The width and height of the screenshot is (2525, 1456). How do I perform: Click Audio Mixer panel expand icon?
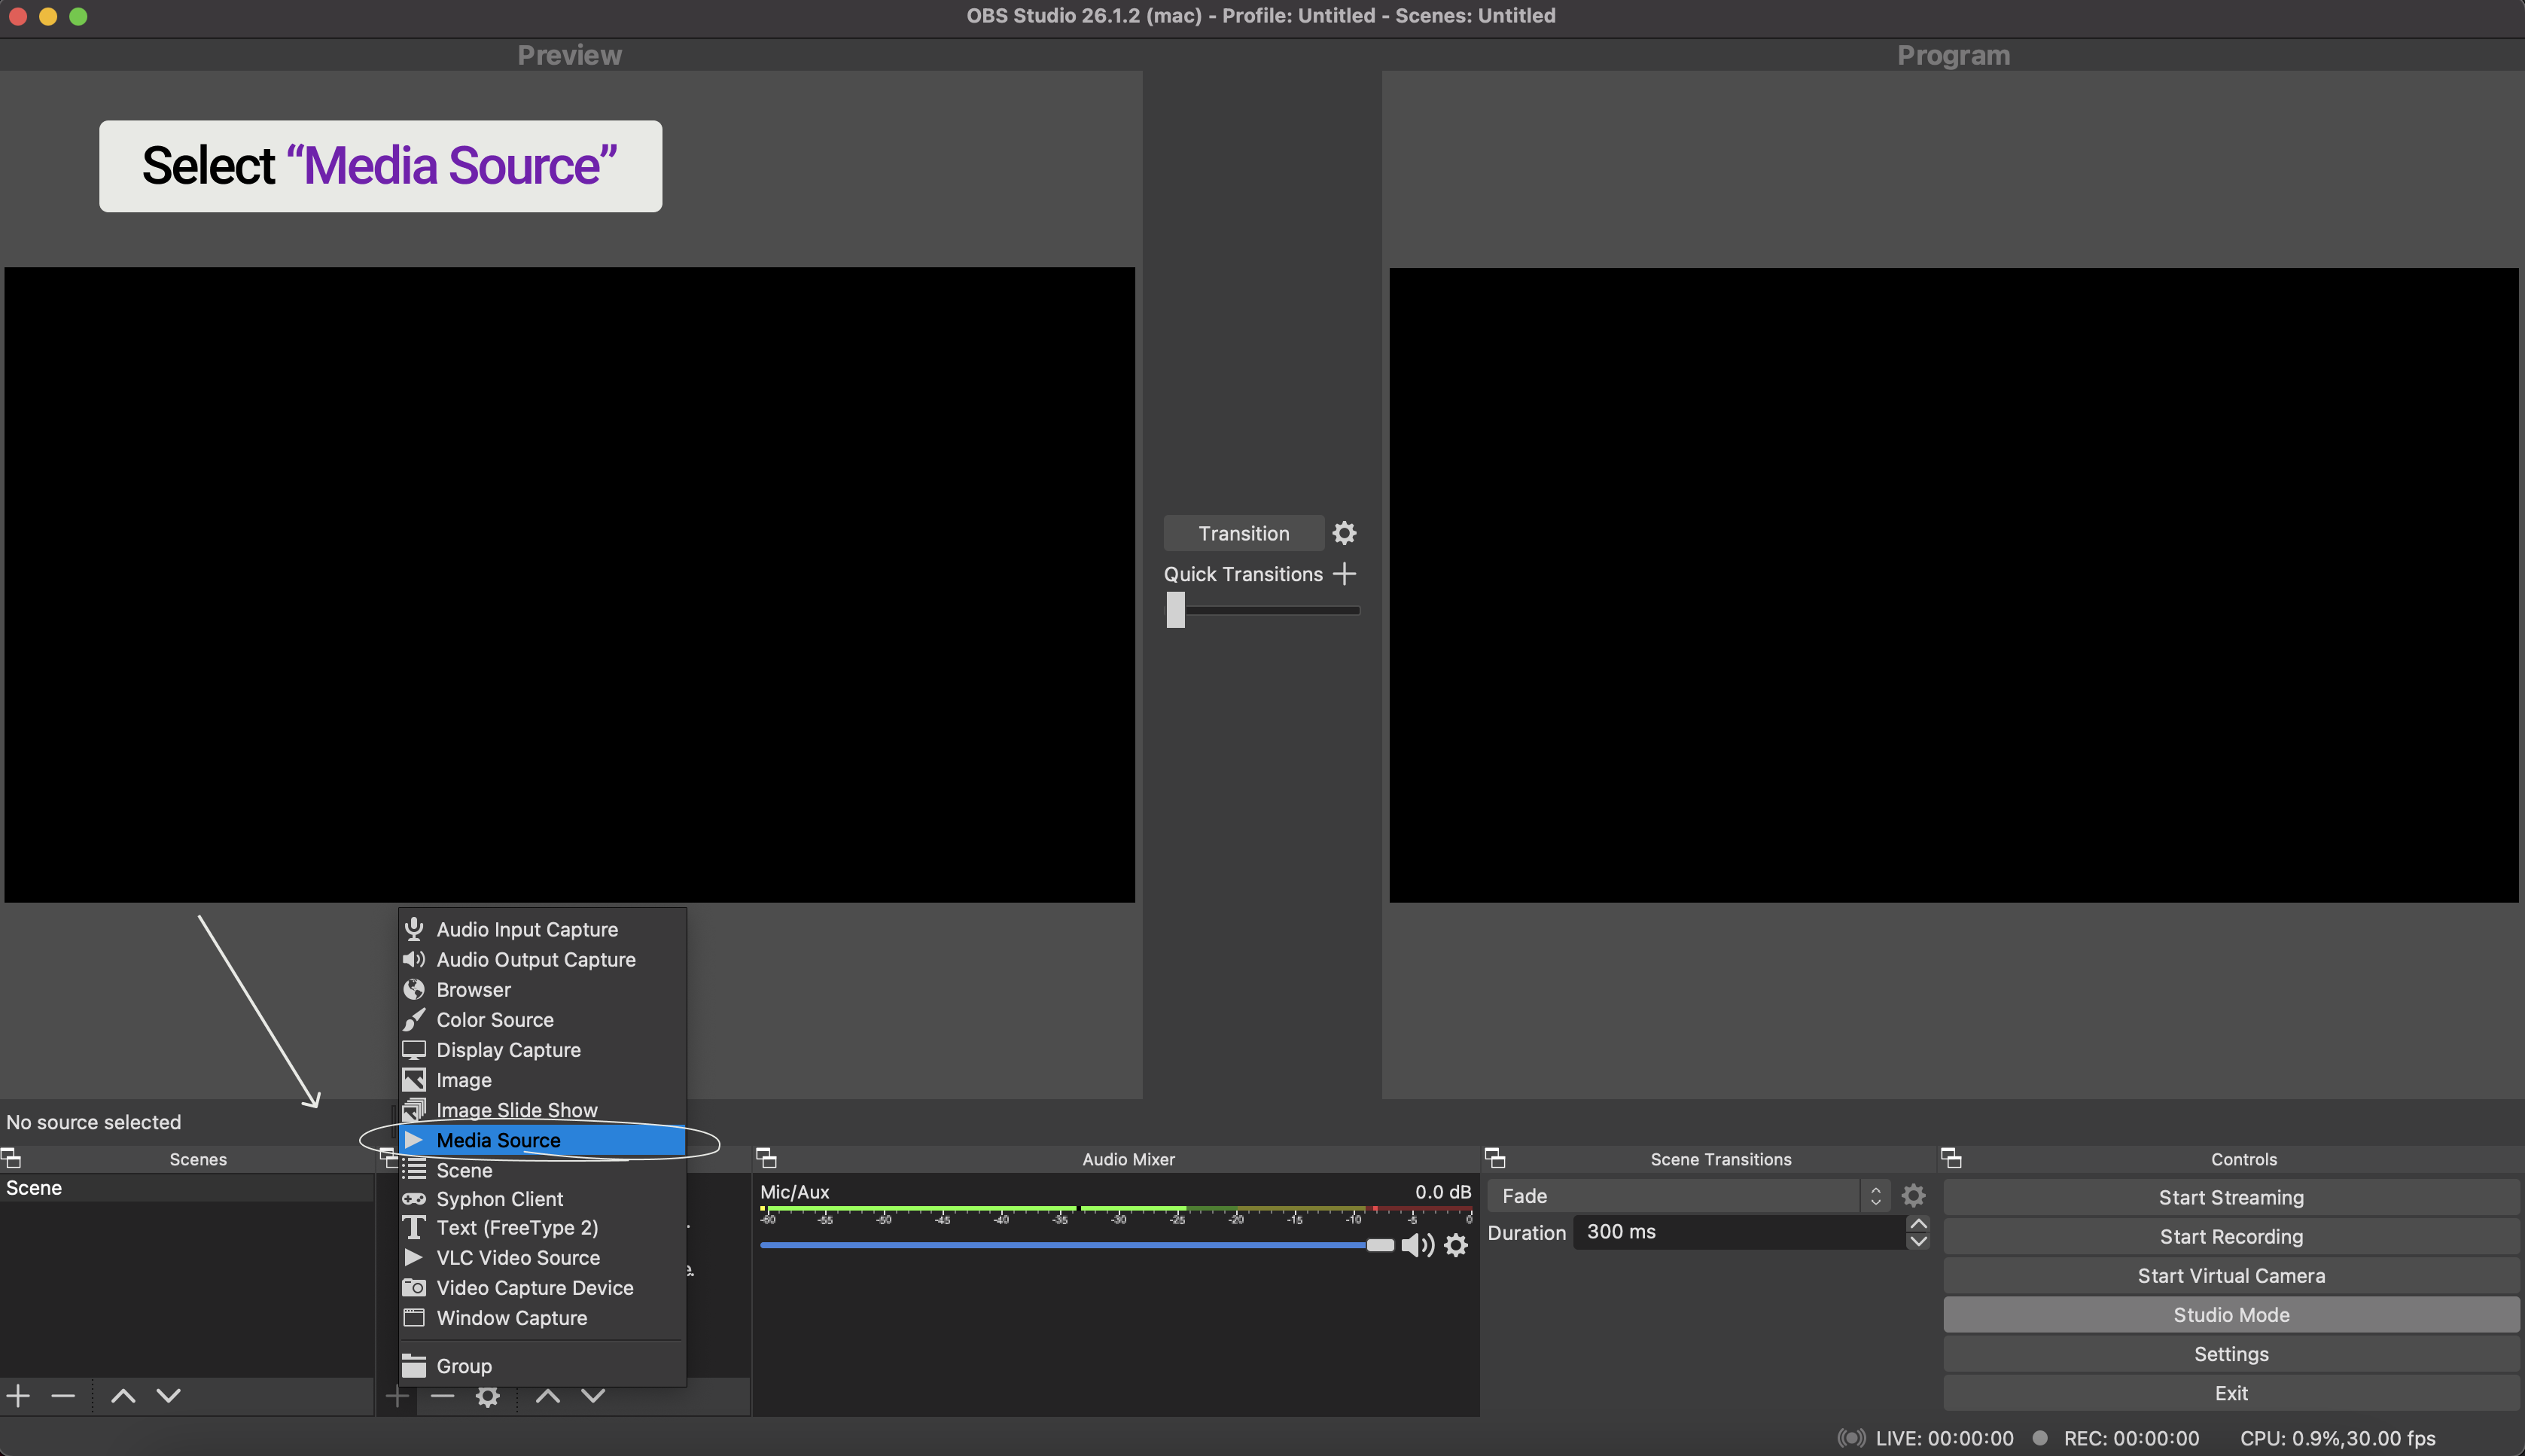pyautogui.click(x=766, y=1158)
